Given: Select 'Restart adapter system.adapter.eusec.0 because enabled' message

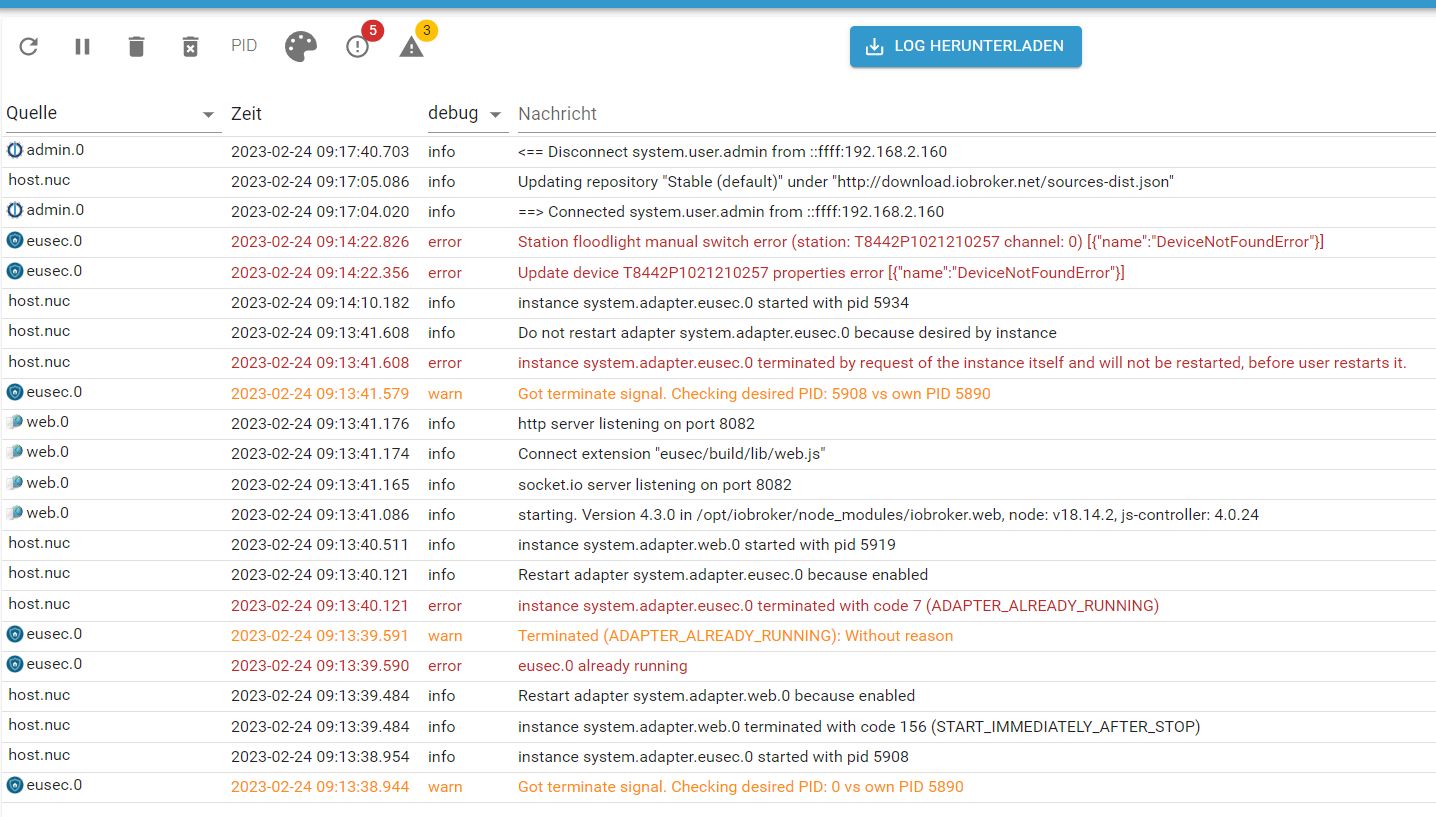Looking at the screenshot, I should (723, 575).
